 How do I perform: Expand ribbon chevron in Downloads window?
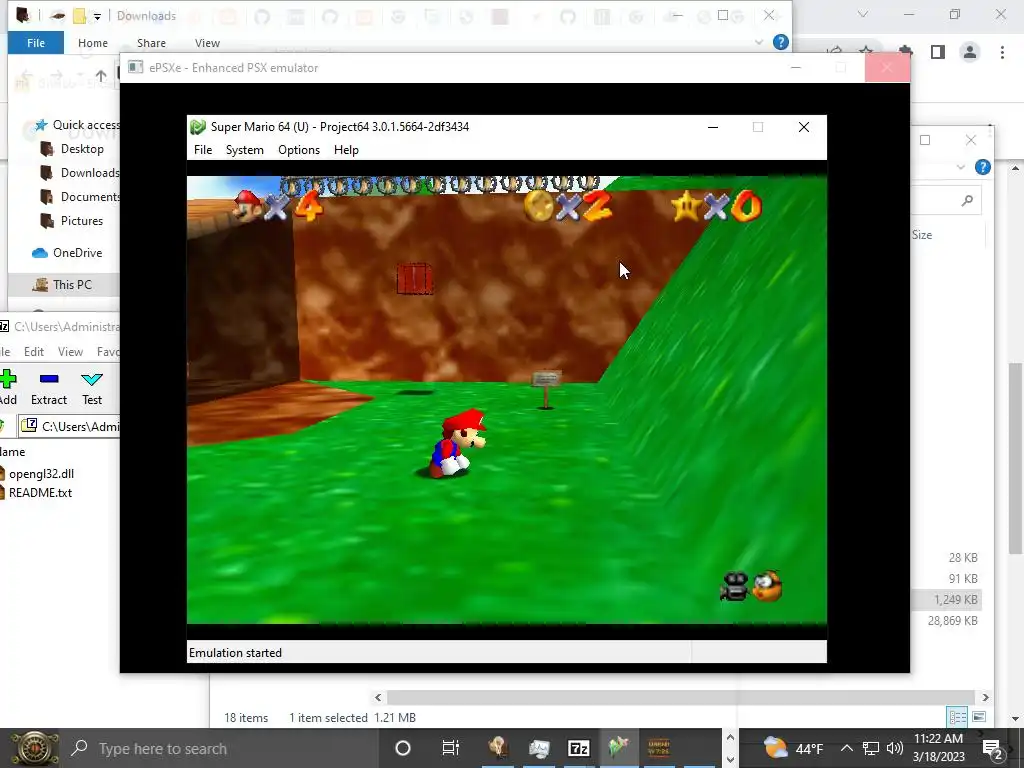(x=759, y=42)
